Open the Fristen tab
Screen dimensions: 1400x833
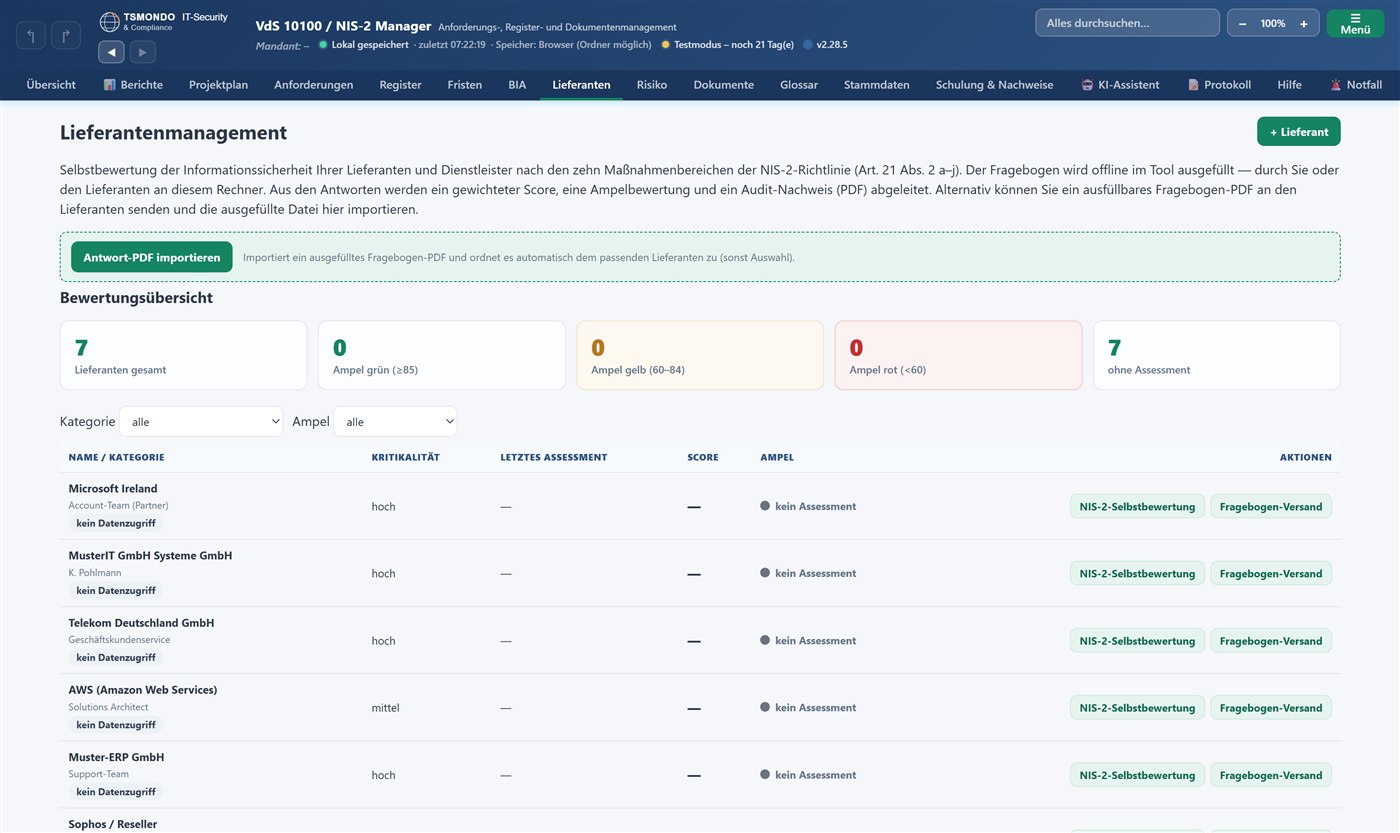tap(465, 85)
